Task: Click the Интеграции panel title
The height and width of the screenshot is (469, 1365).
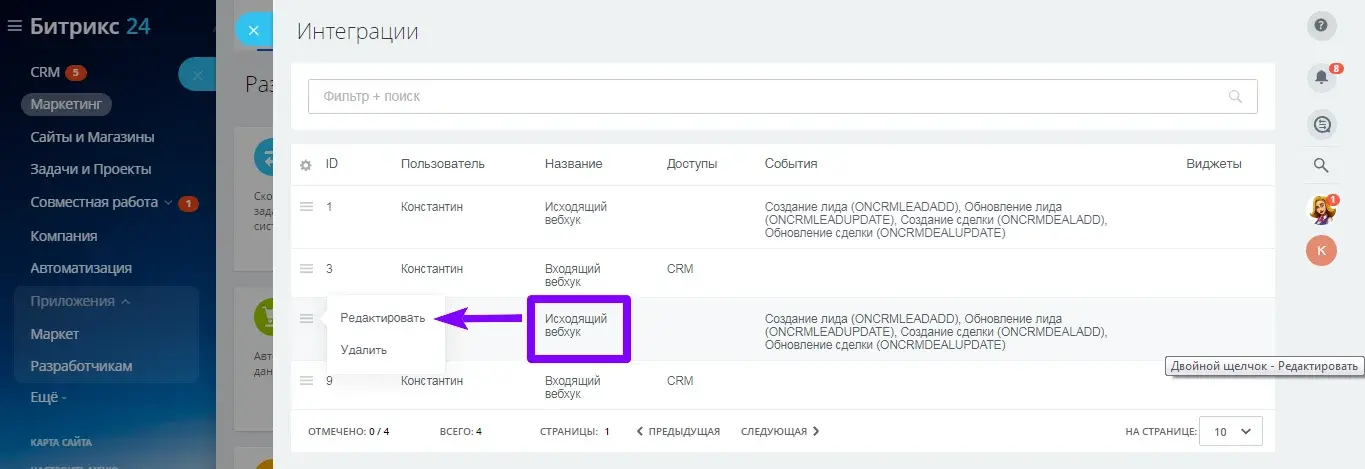Action: tap(358, 31)
